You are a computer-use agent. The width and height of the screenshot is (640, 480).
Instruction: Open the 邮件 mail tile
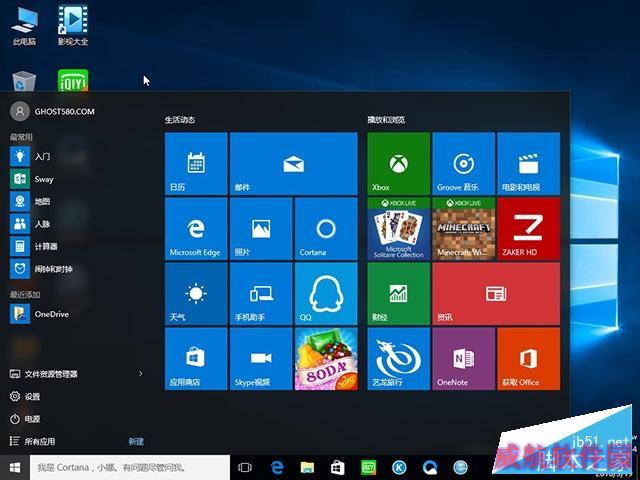coord(293,163)
